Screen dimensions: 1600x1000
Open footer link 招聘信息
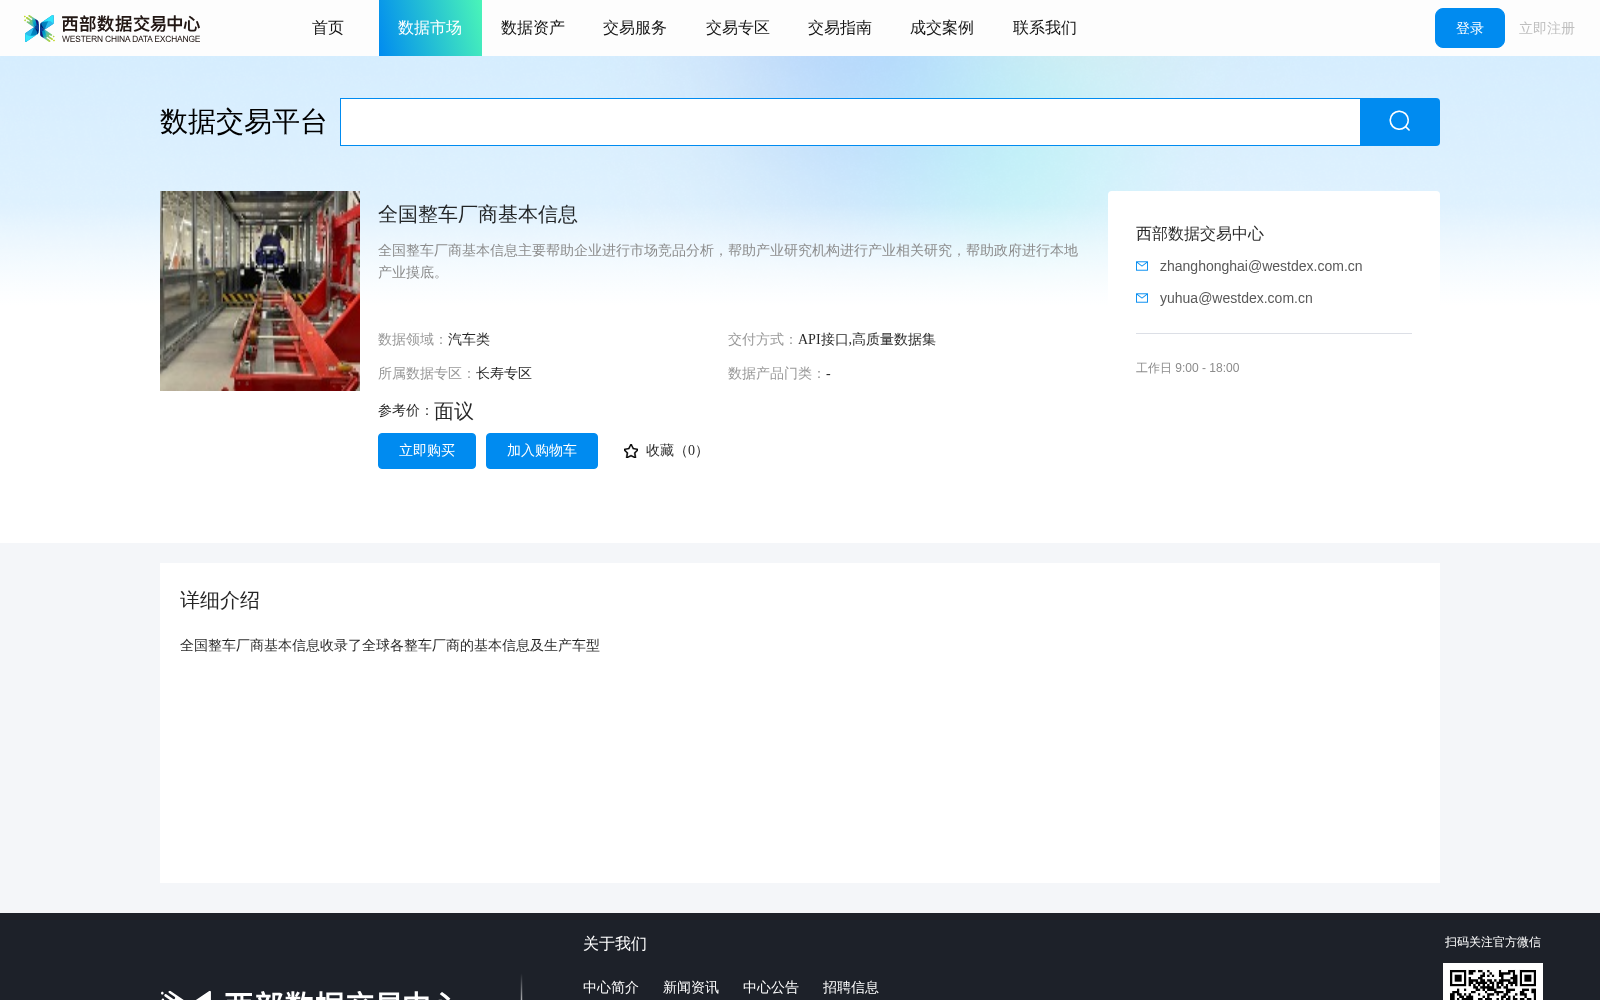(851, 987)
